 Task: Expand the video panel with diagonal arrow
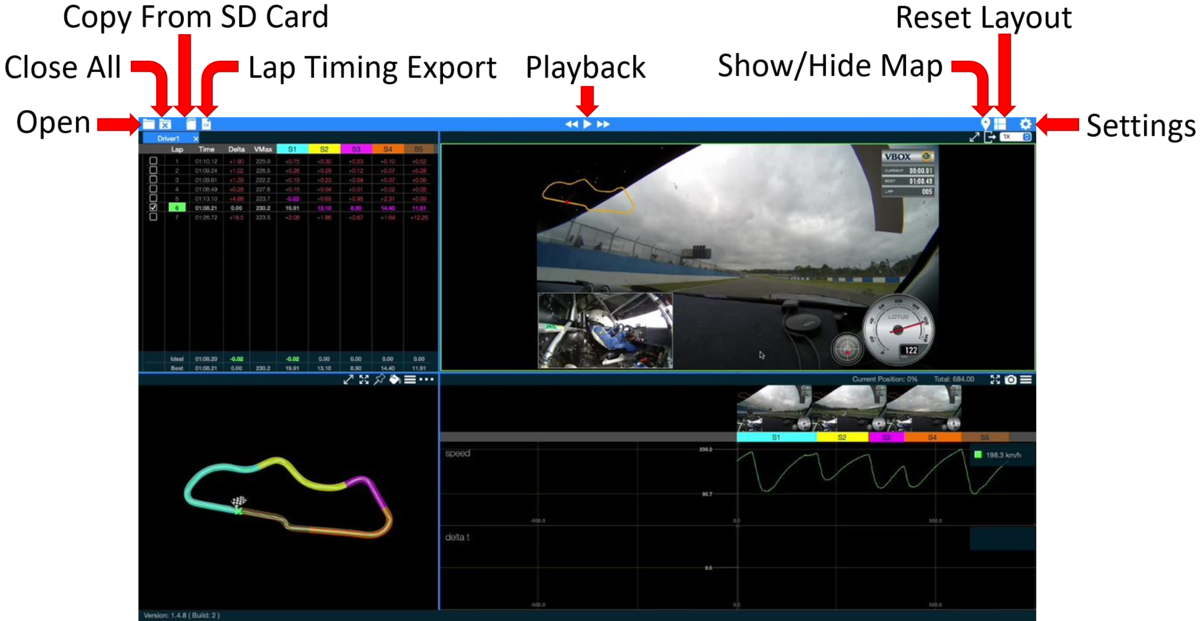(974, 137)
